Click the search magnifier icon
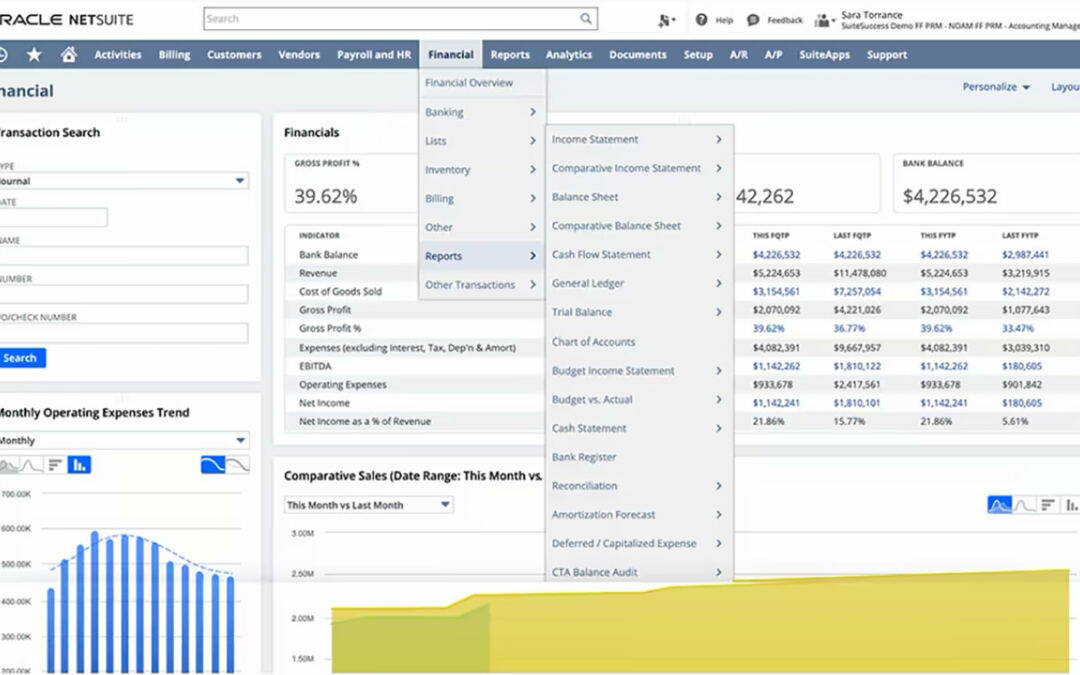Image resolution: width=1080 pixels, height=675 pixels. pyautogui.click(x=586, y=19)
